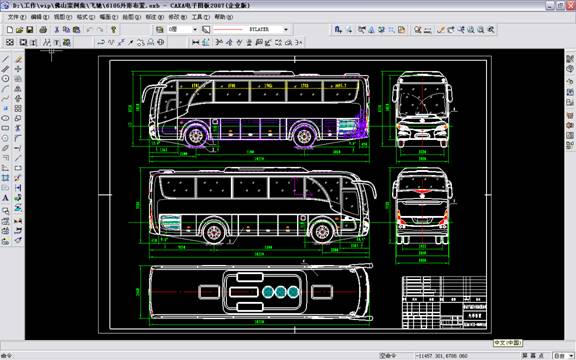The width and height of the screenshot is (576, 360).
Task: Click the text style T icon in the second row
Action: pyautogui.click(x=57, y=43)
